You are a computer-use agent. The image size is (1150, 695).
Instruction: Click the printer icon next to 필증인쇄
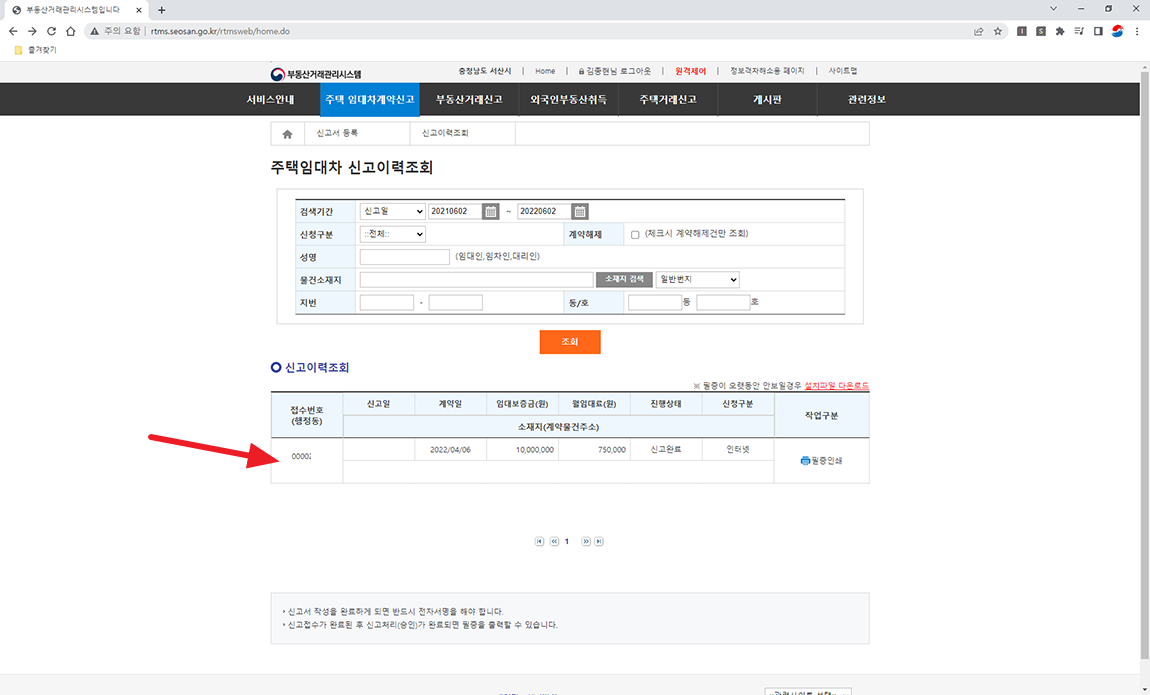tap(805, 461)
